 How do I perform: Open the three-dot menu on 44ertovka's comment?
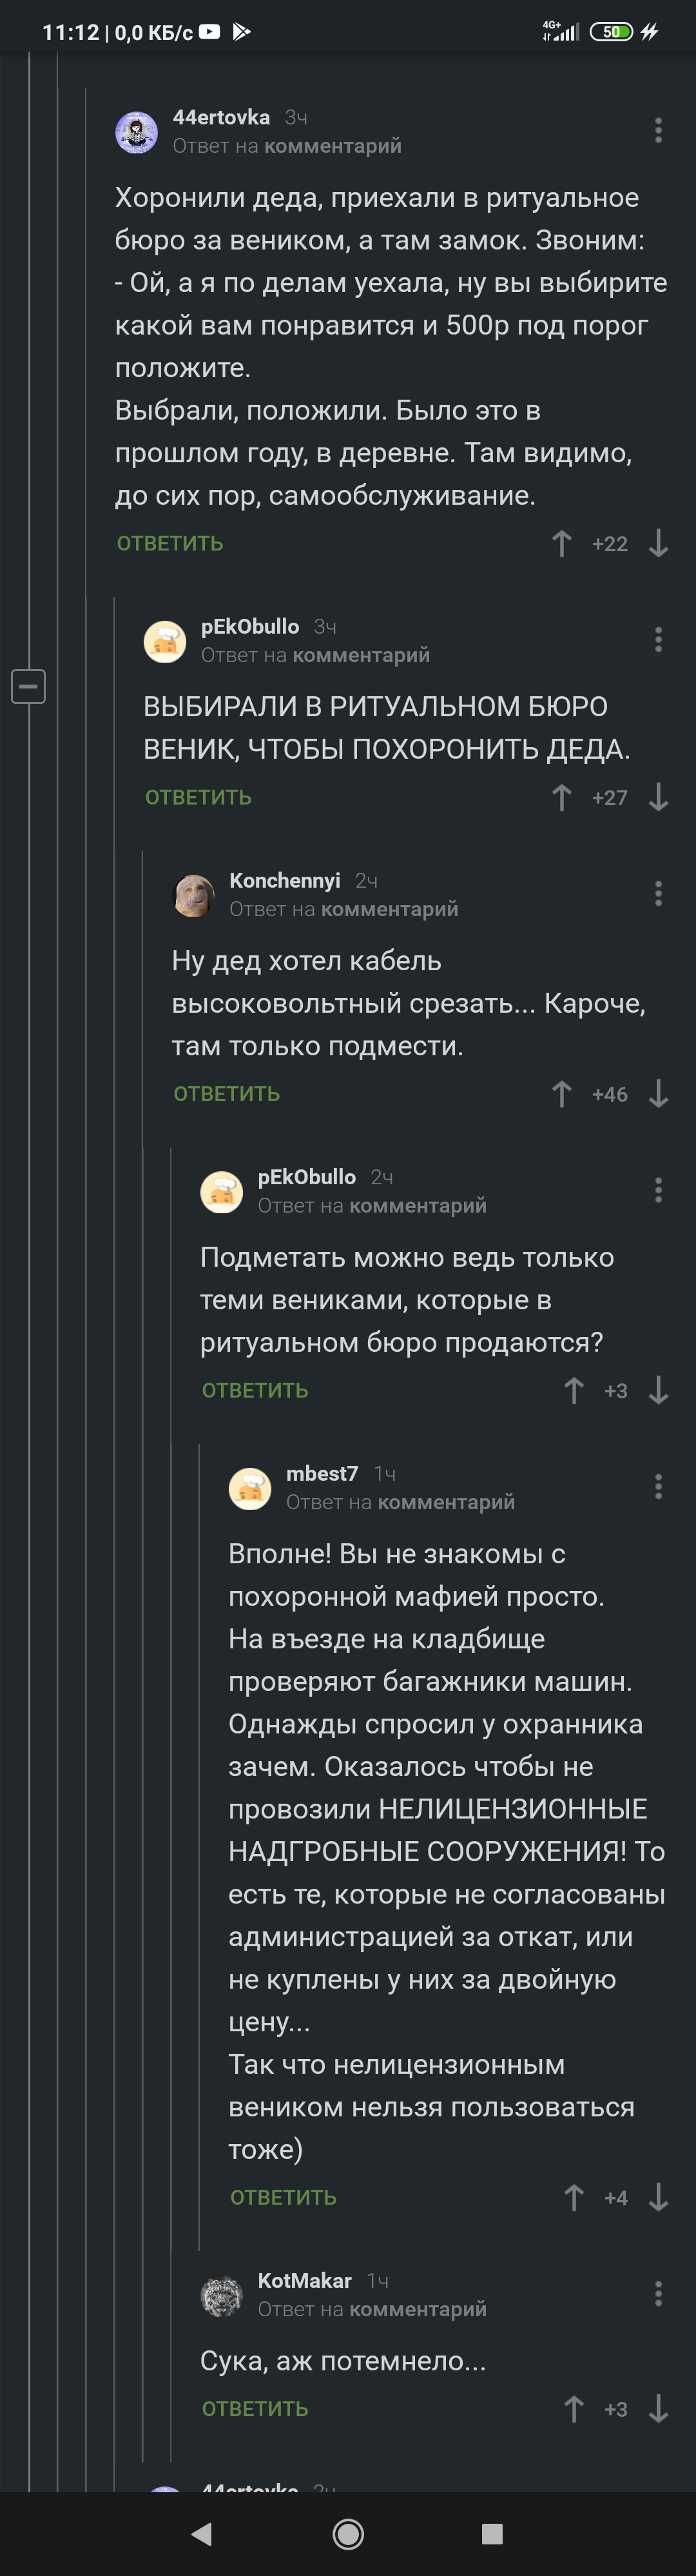click(x=658, y=130)
